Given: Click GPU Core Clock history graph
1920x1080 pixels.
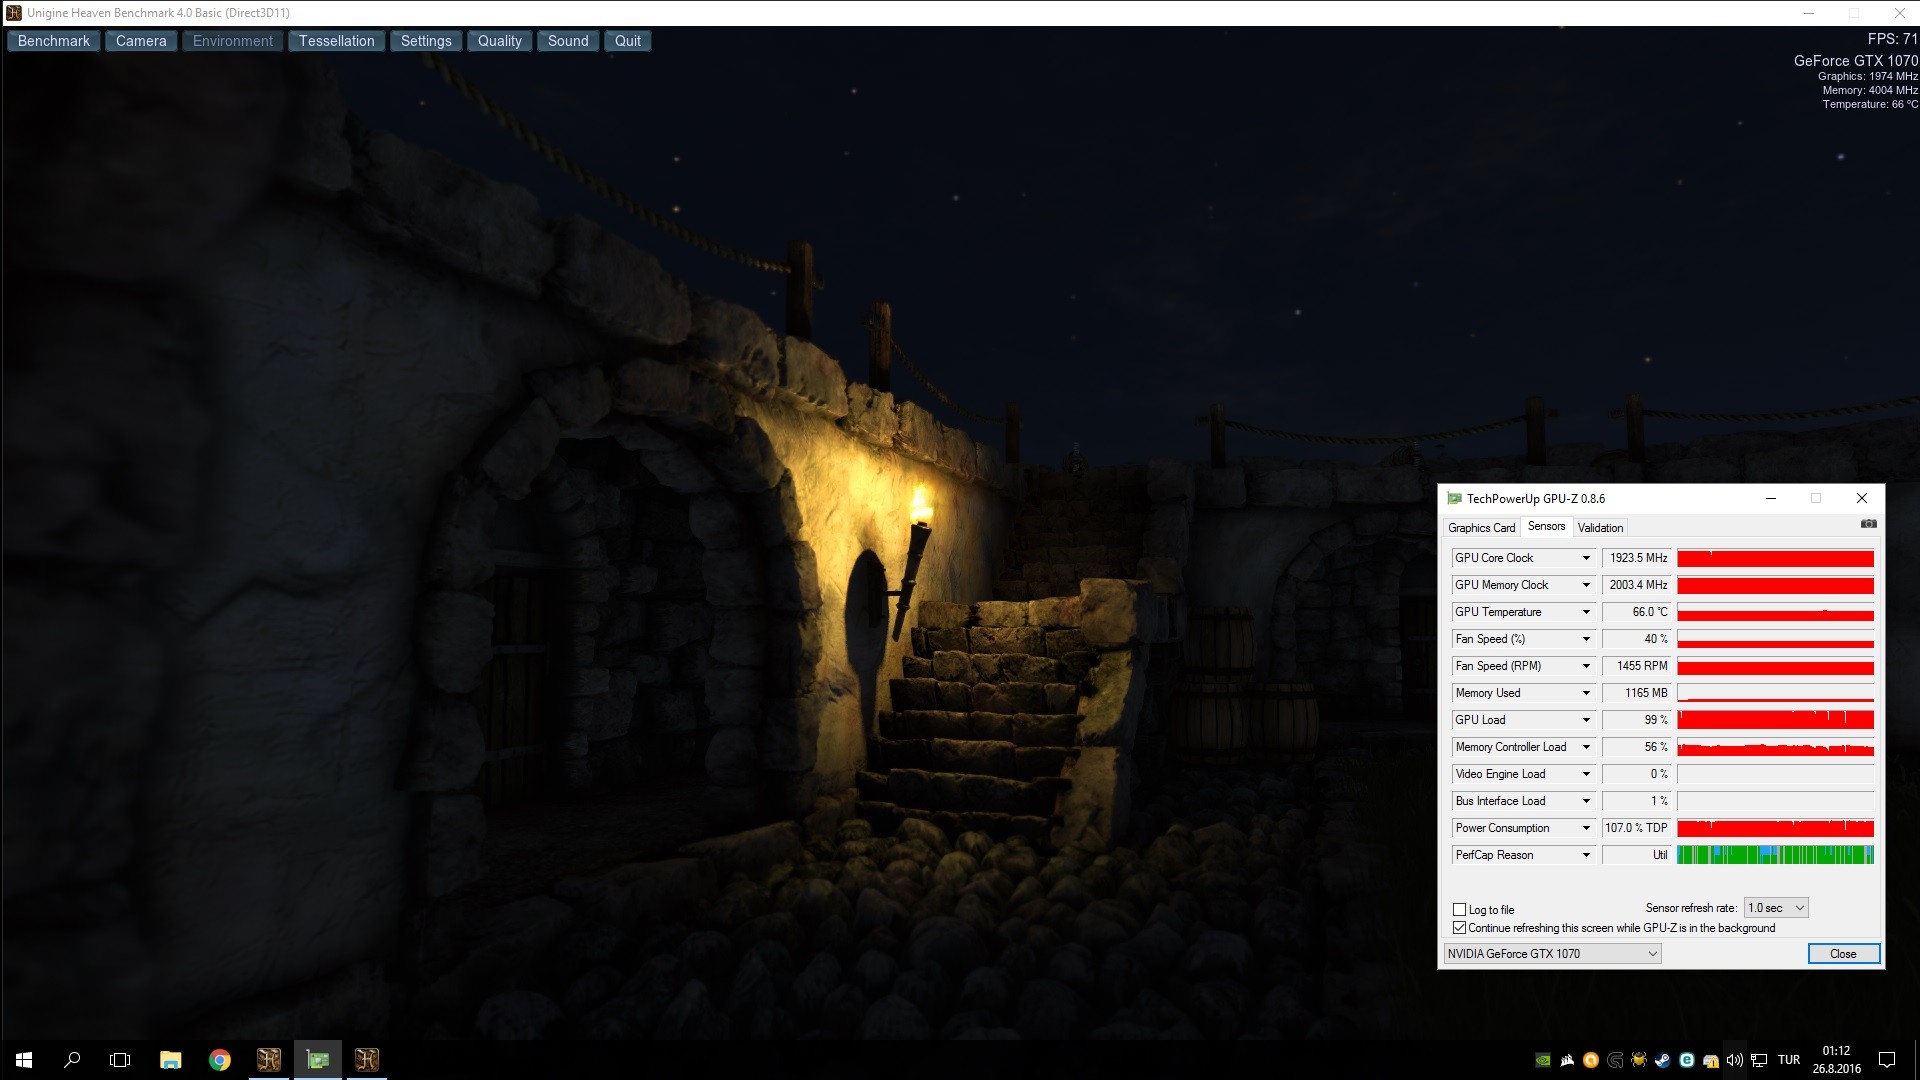Looking at the screenshot, I should pos(1775,558).
